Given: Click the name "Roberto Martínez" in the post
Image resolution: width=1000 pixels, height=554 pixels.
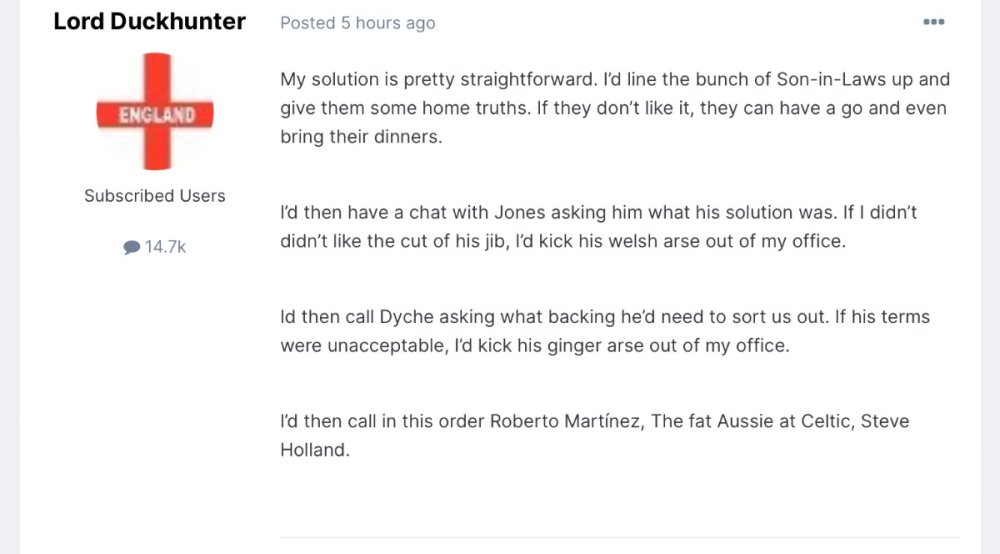Looking at the screenshot, I should click(x=565, y=421).
